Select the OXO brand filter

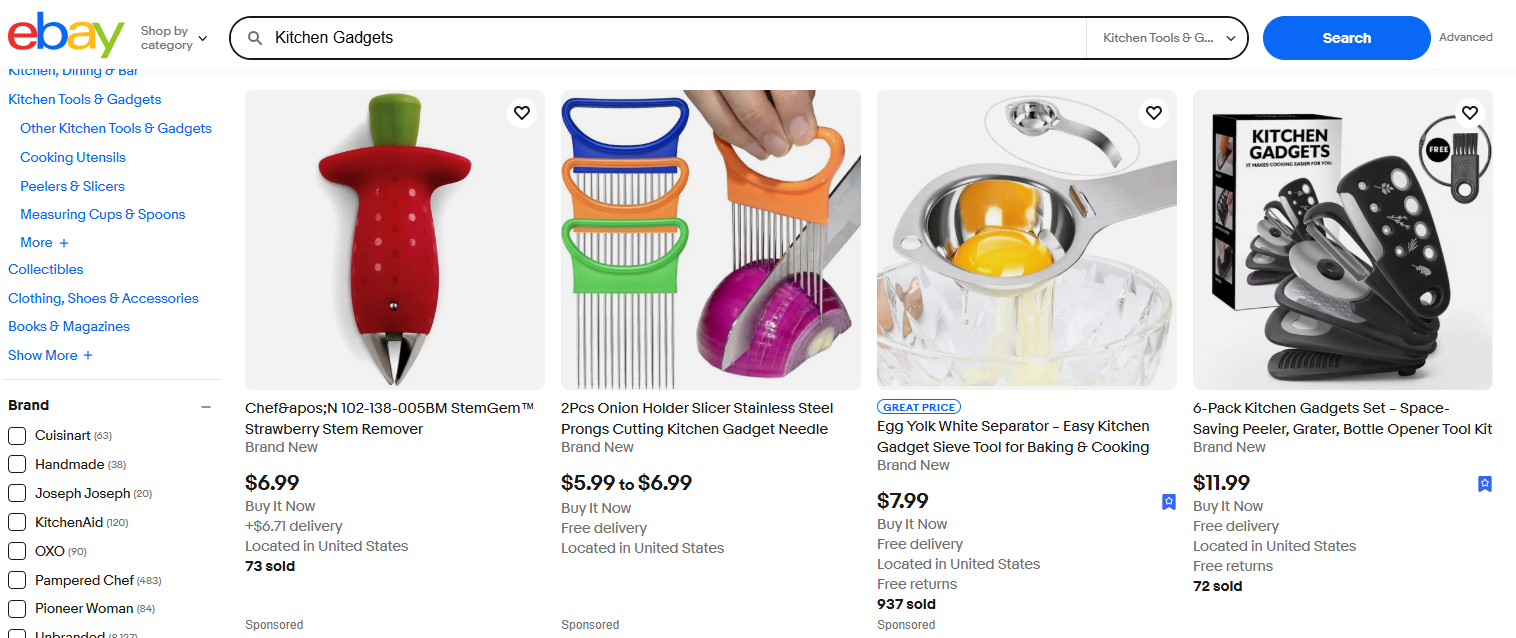[x=15, y=550]
